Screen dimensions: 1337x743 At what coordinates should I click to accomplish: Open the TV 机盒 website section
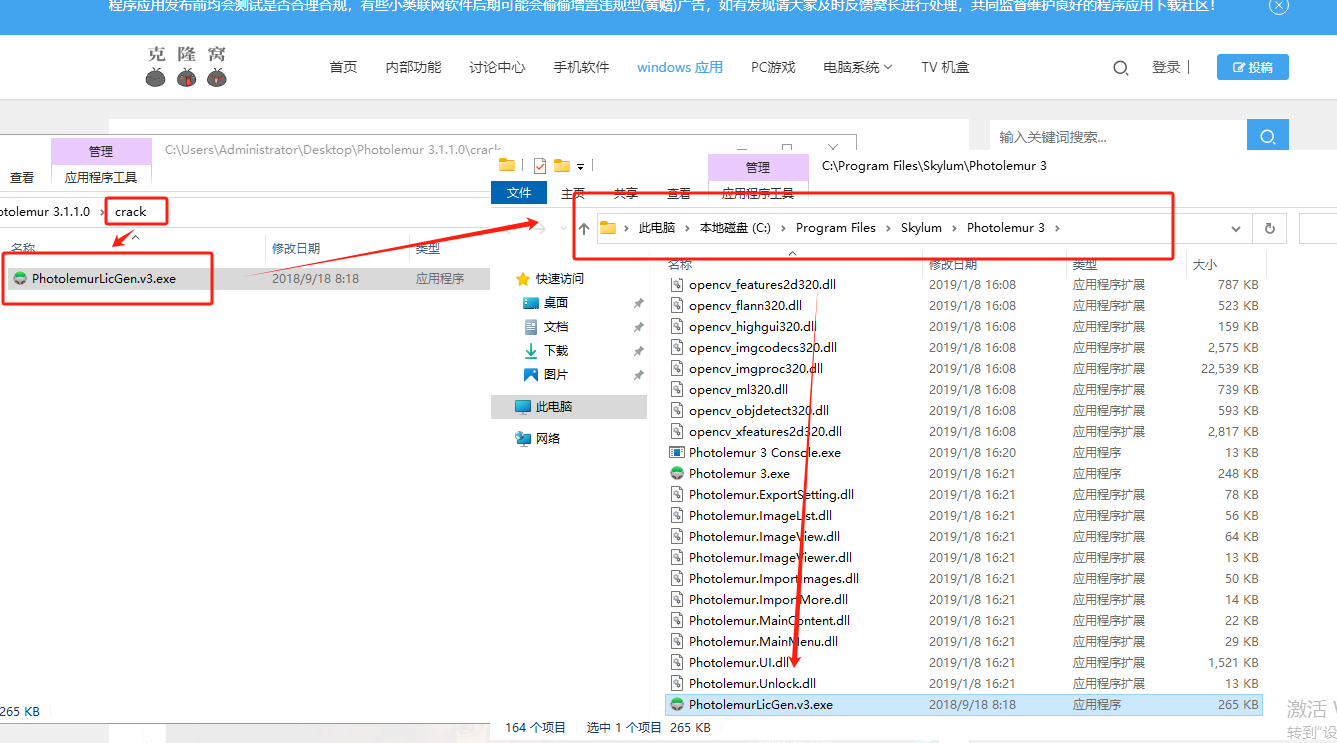tap(945, 67)
